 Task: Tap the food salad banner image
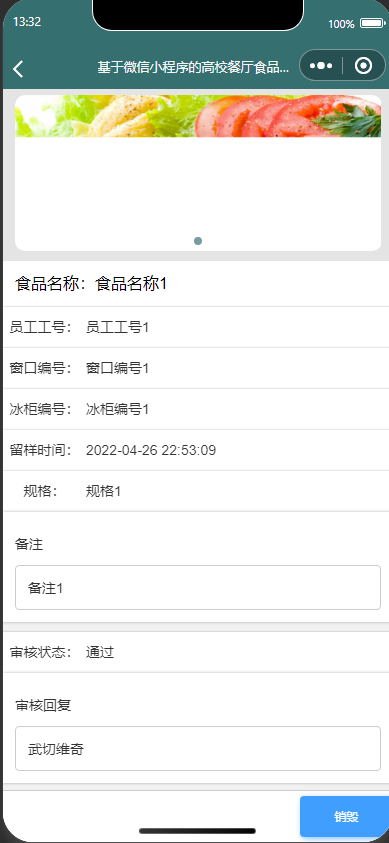198,116
